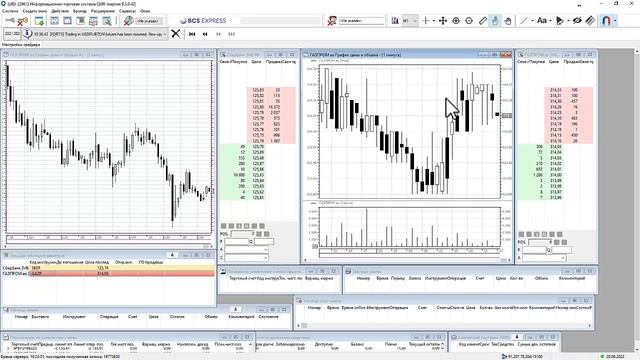The height and width of the screenshot is (360, 640).
Task: Jump to the last message with skip-forward button
Action: tap(231, 34)
